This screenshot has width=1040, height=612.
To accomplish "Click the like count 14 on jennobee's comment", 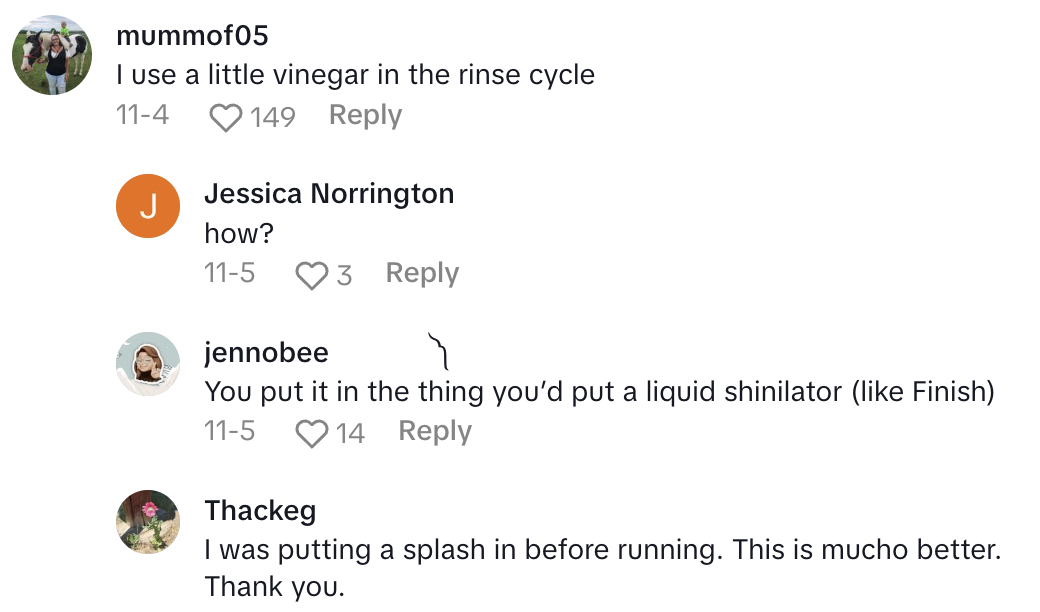I will point(351,432).
